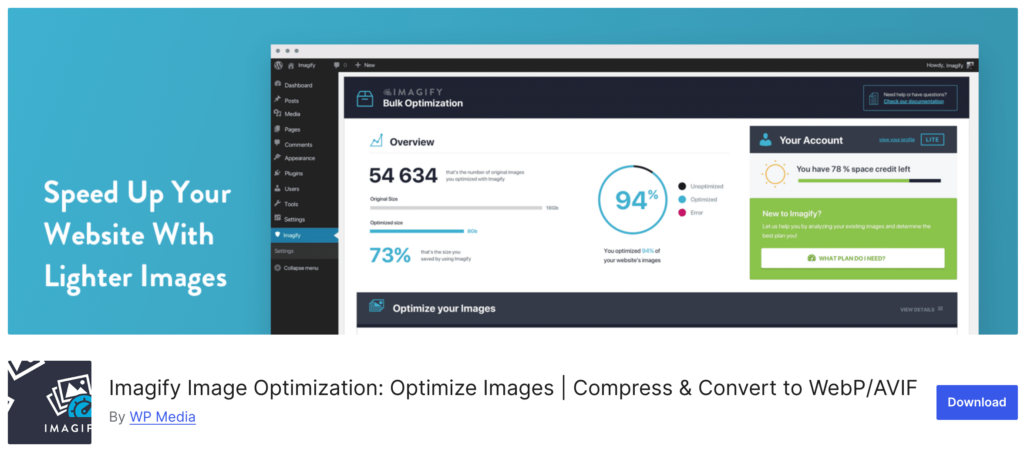The height and width of the screenshot is (456, 1024).
Task: Click the Collapse menu circle icon
Action: pos(278,268)
